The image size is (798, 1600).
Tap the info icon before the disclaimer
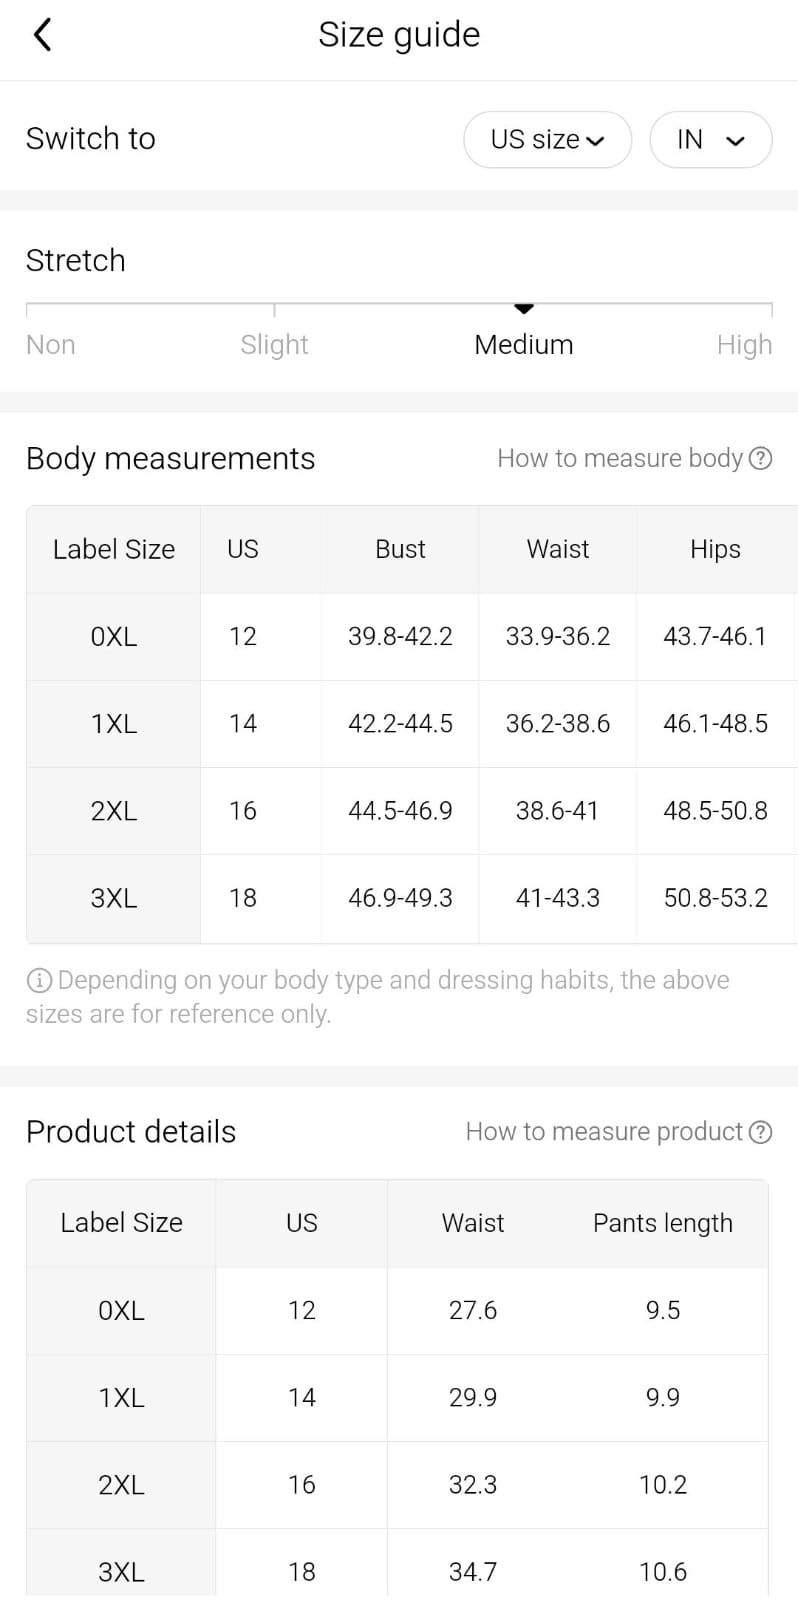coord(38,980)
